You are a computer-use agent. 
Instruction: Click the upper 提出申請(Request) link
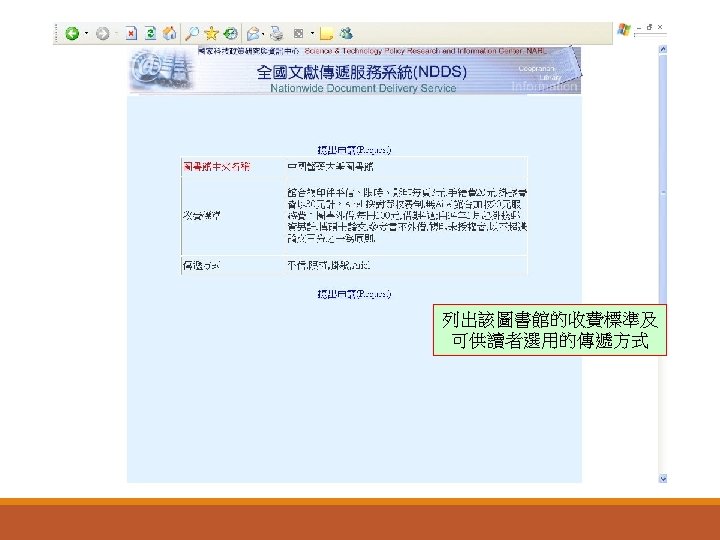click(354, 150)
